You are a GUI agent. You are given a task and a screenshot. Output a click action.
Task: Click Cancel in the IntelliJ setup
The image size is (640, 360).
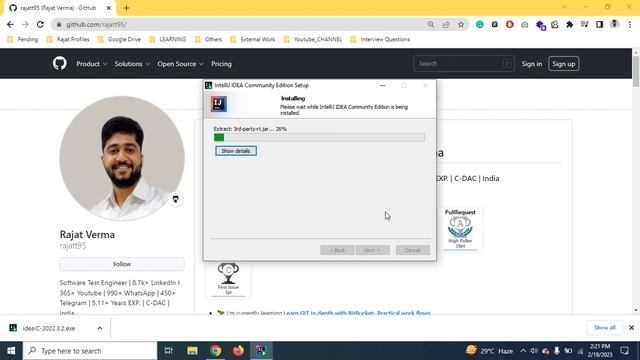coord(413,250)
